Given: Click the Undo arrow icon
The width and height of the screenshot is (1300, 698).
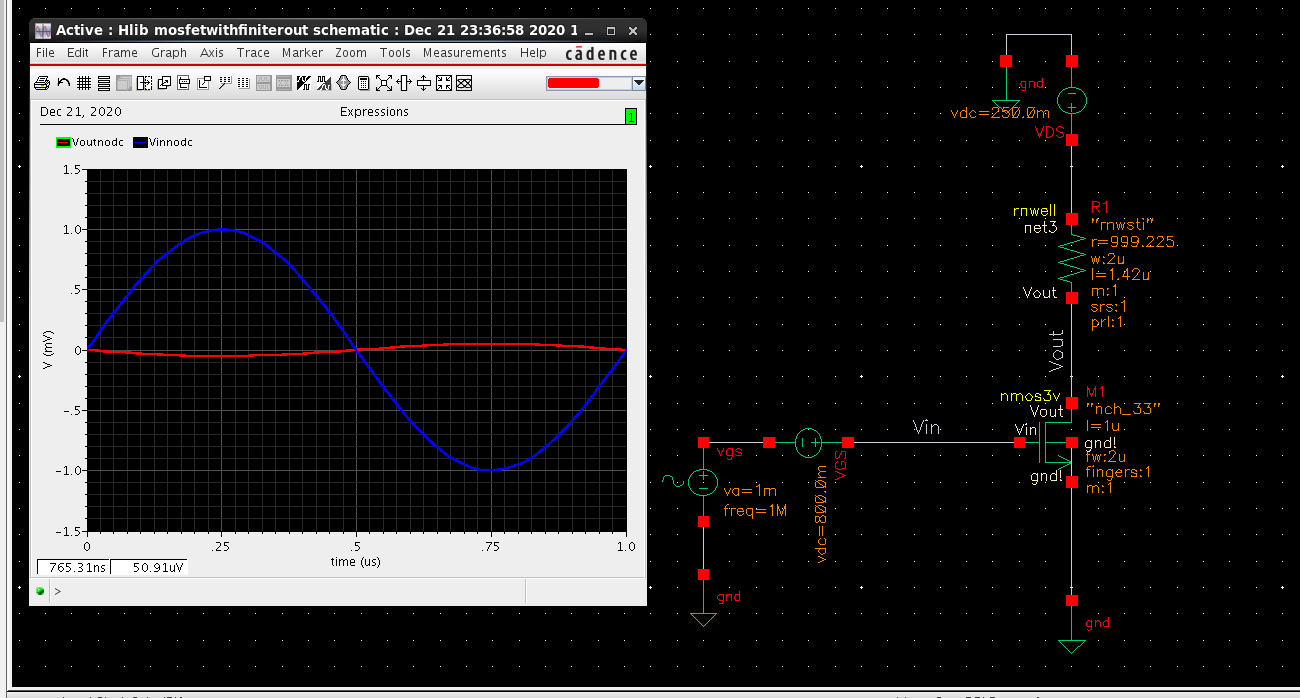Looking at the screenshot, I should click(64, 83).
